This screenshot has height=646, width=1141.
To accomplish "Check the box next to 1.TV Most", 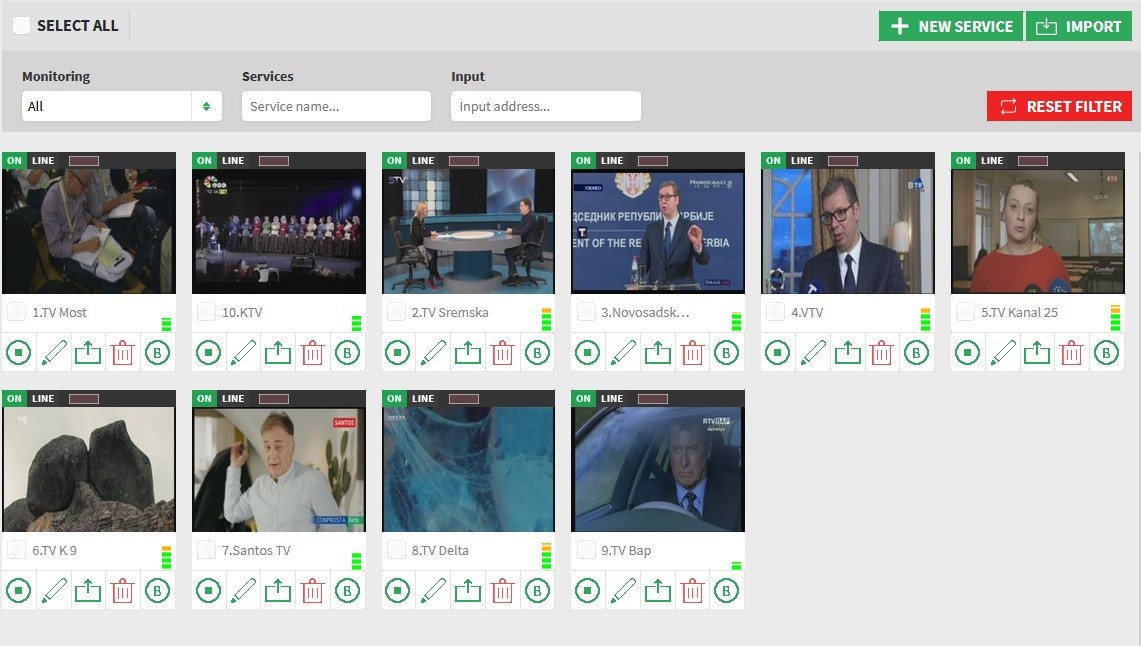I will [17, 312].
